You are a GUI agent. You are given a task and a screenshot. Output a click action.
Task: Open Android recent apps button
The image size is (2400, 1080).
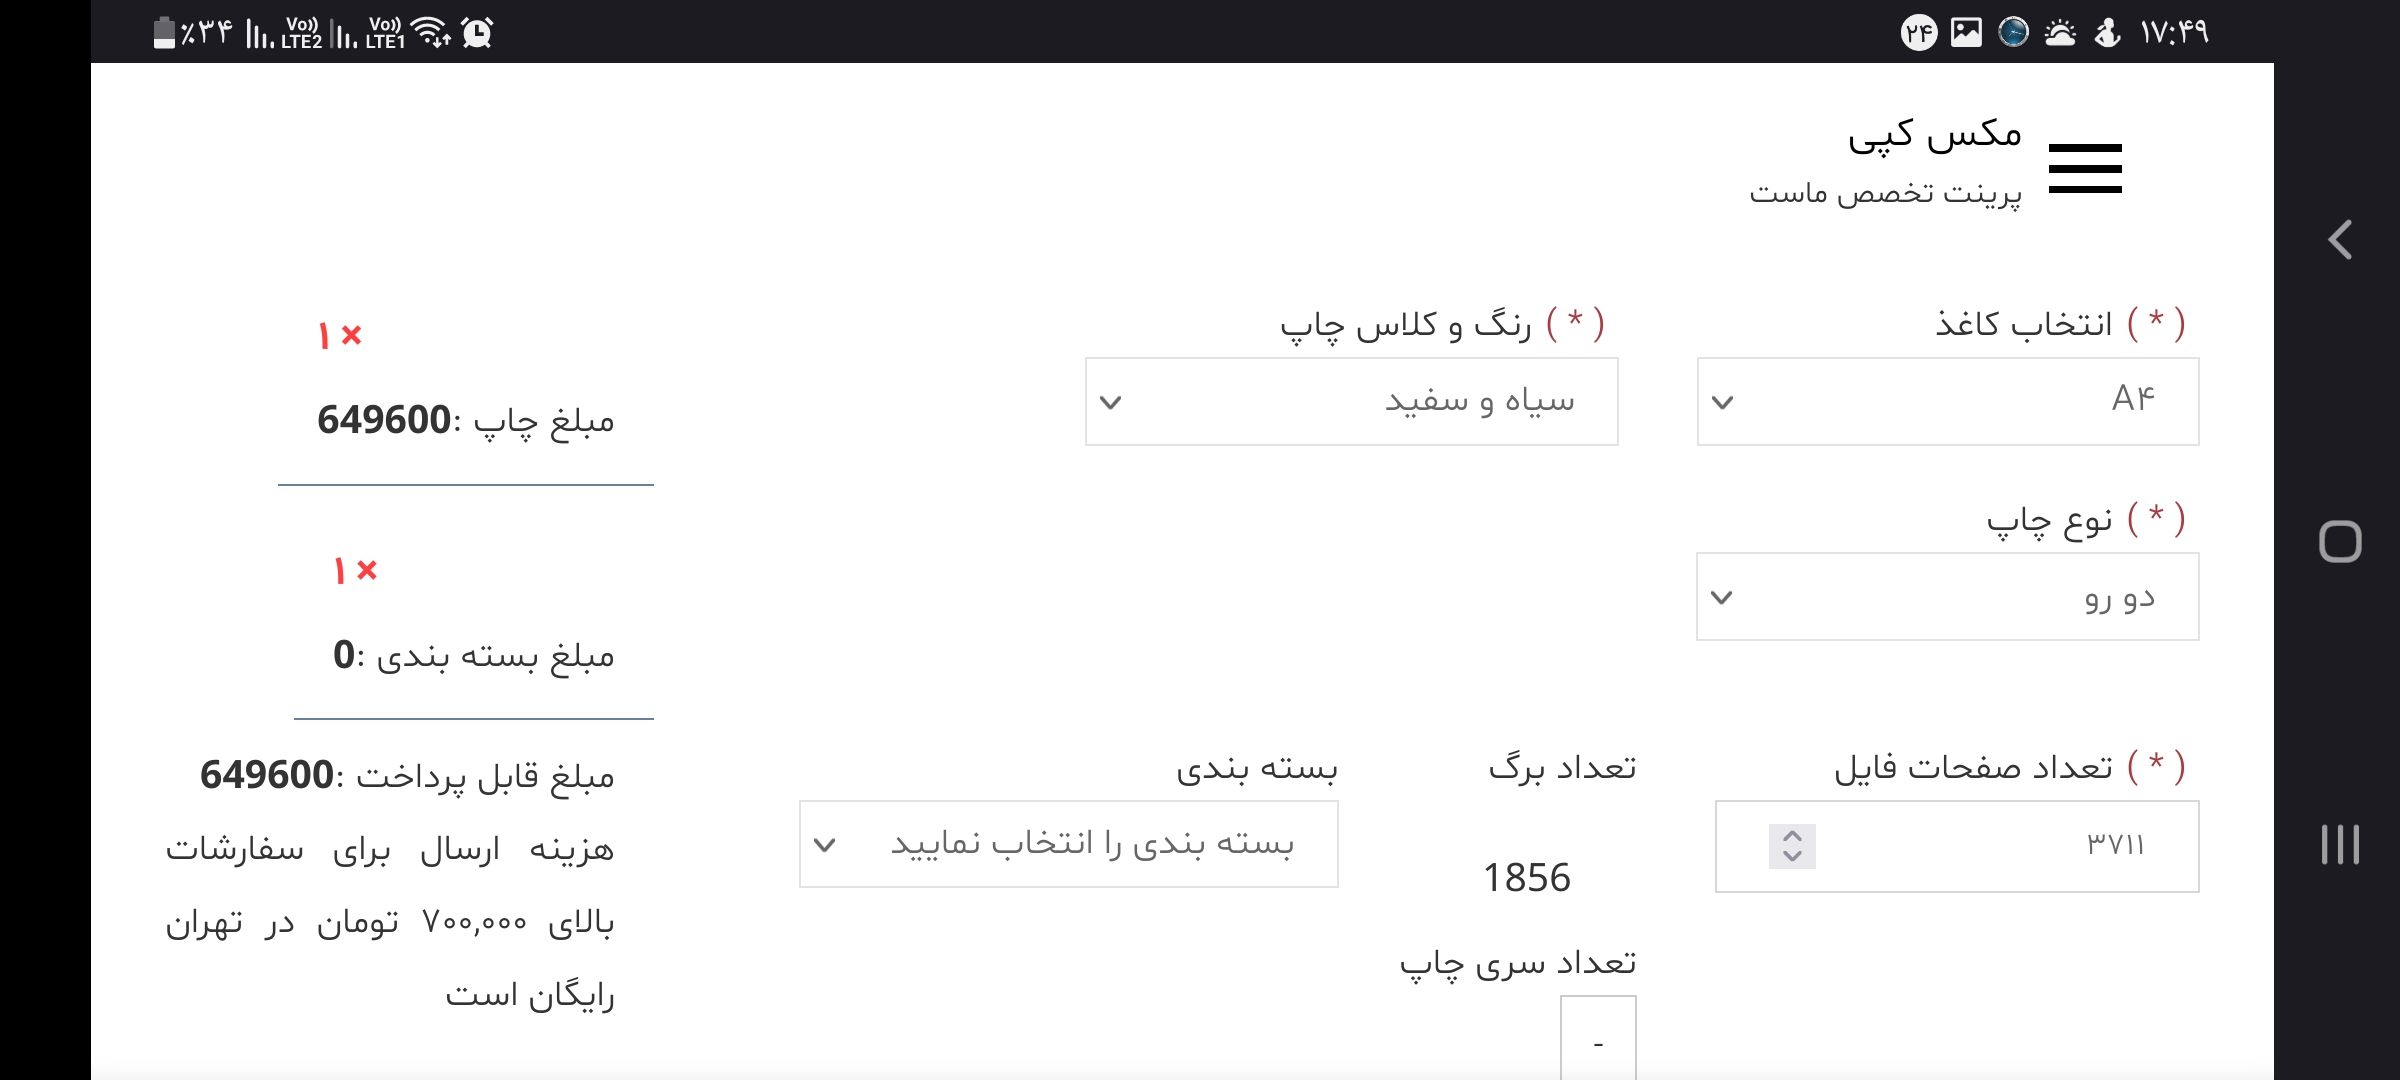(x=2340, y=845)
